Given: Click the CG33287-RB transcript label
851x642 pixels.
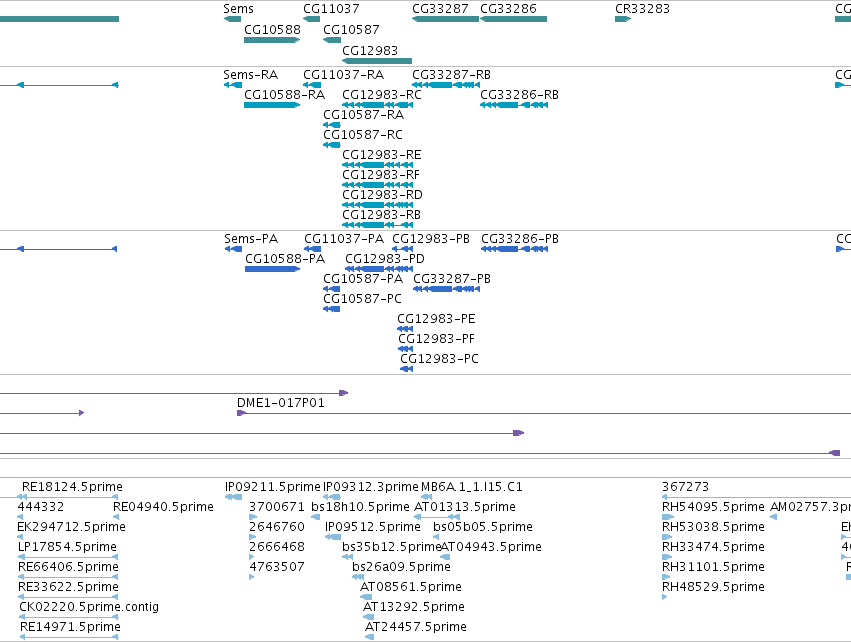Looking at the screenshot, I should pos(452,74).
